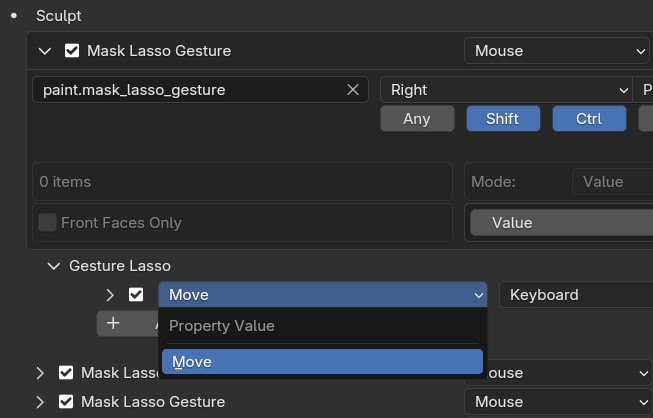The image size is (653, 418).
Task: Click the Gesture Lasso label
Action: pos(120,266)
